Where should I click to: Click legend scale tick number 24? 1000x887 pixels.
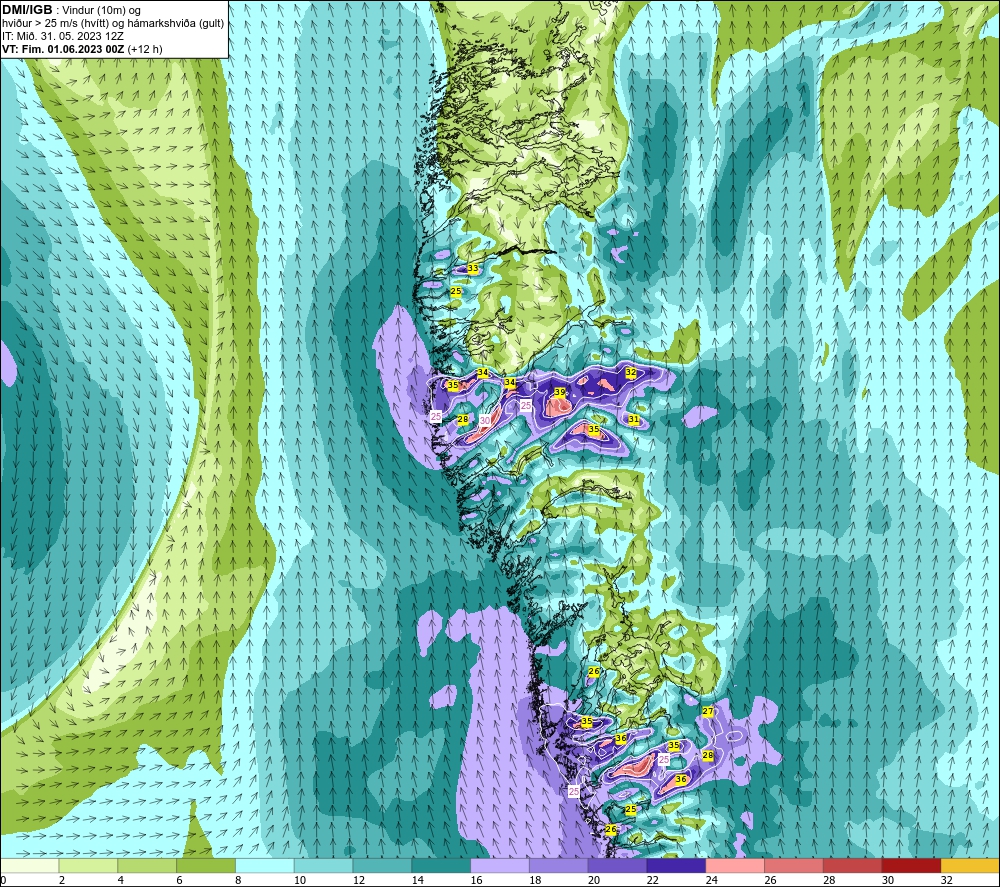[x=711, y=880]
